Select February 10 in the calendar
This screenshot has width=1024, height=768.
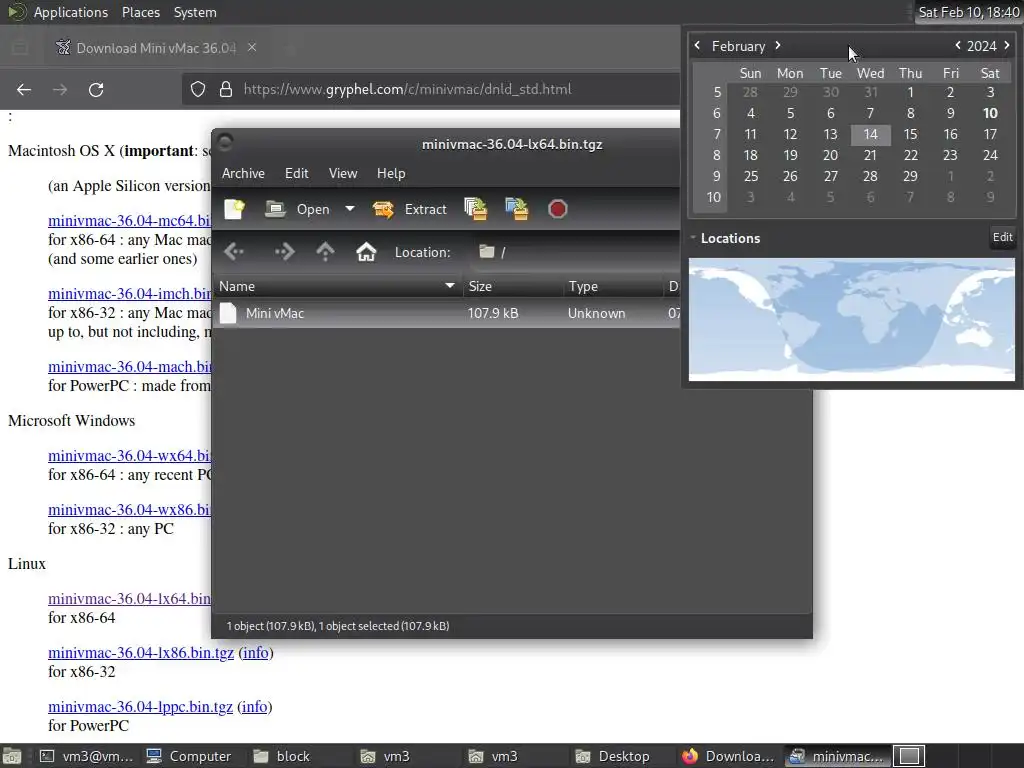coord(990,114)
